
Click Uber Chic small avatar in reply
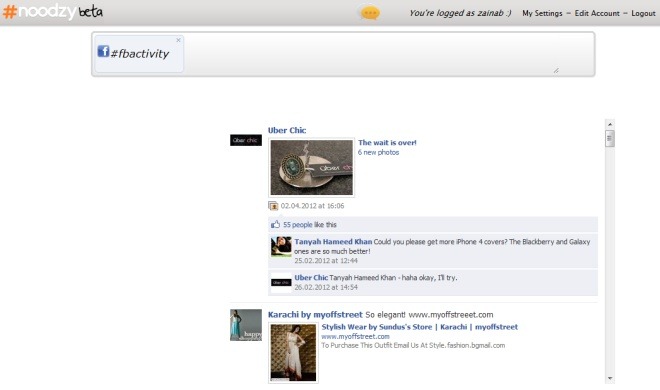[281, 283]
